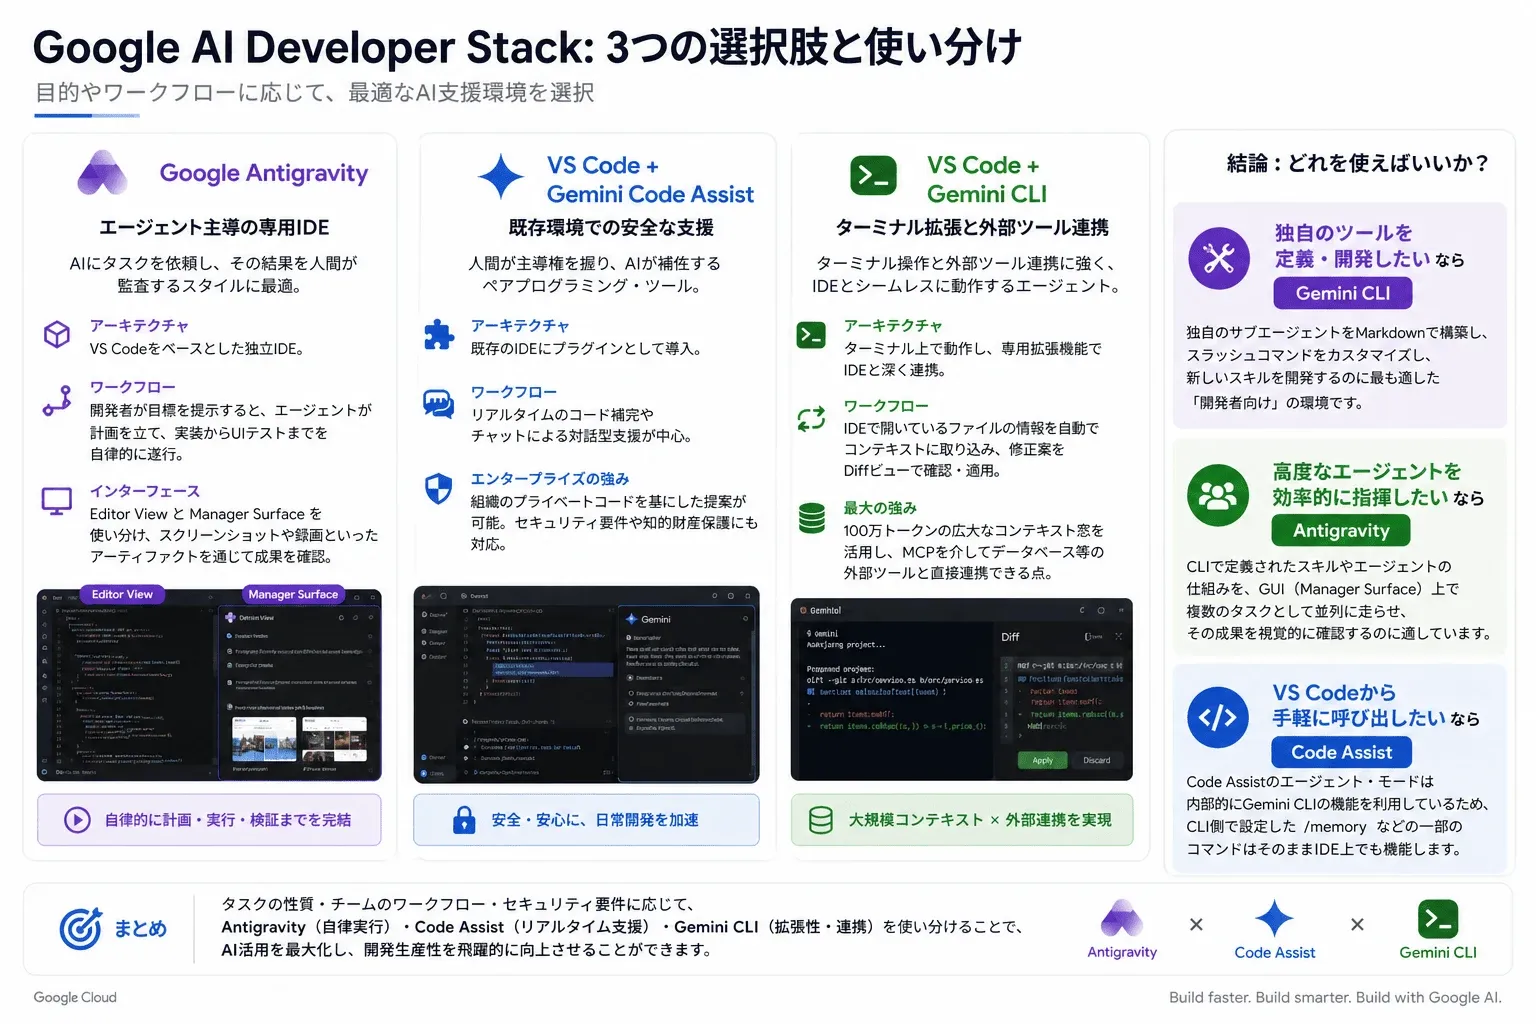The height and width of the screenshot is (1024, 1536).
Task: Click the play circle icon in 自律的に計画 banner
Action: [78, 820]
